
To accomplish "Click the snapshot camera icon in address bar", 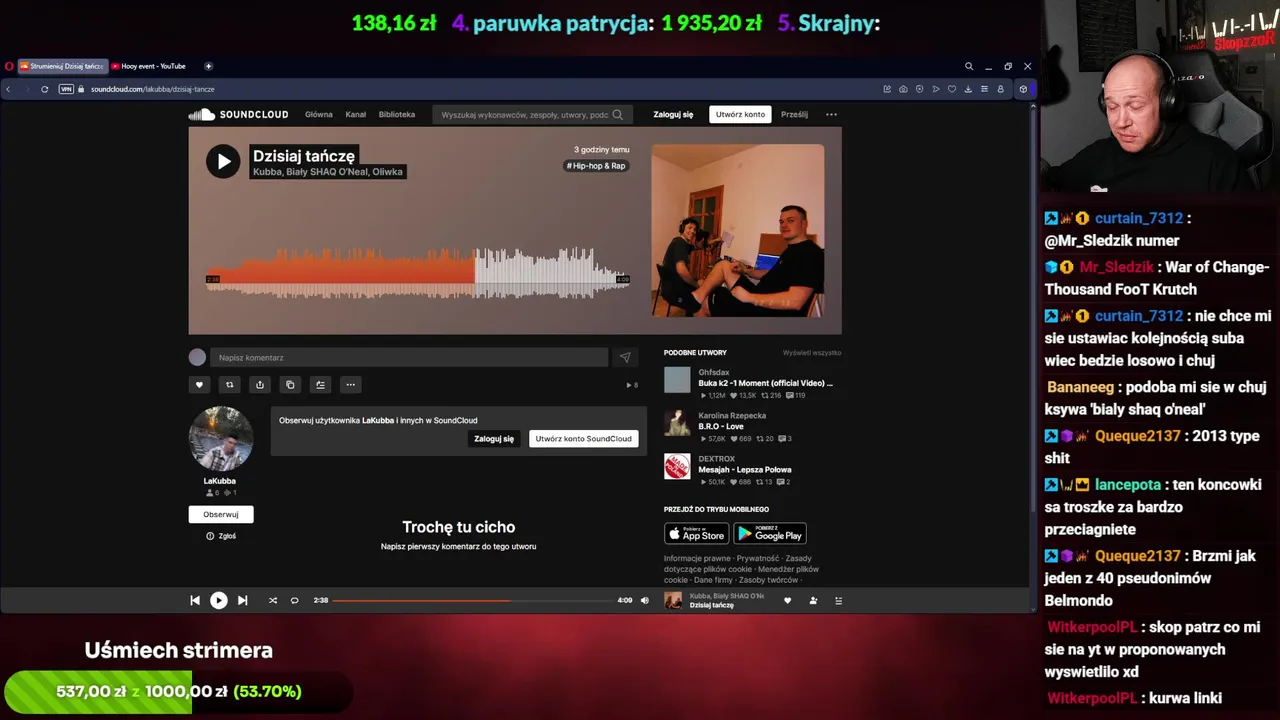I will [x=903, y=89].
